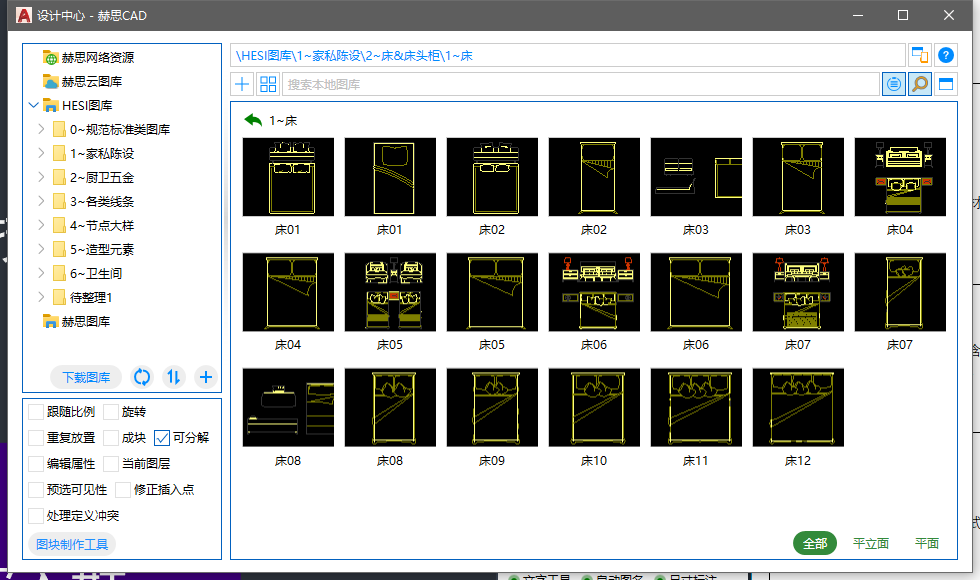Click the folder icon of 4~节点大样
The height and width of the screenshot is (580, 980).
pyautogui.click(x=59, y=226)
